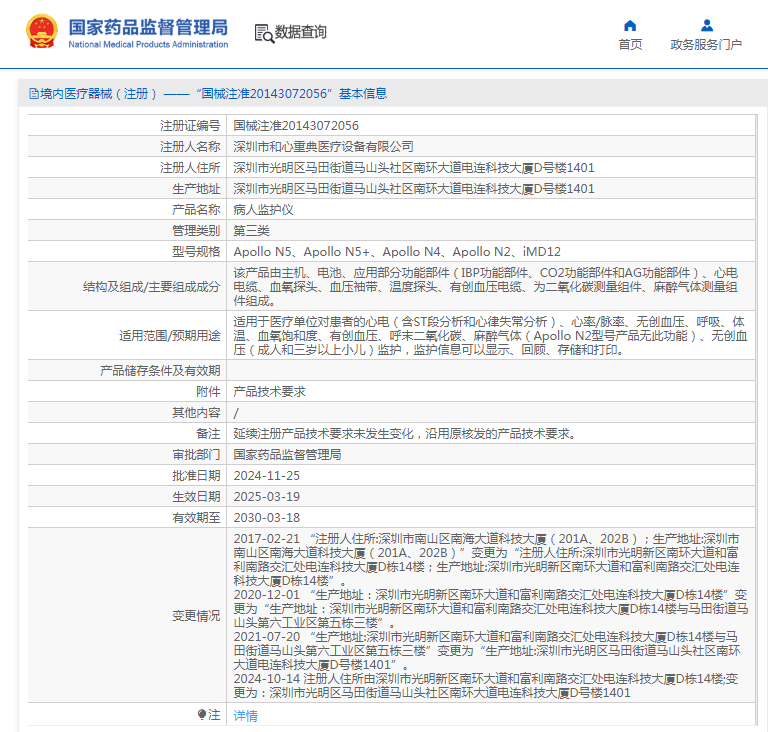Click the 政务服务门户 user icon
This screenshot has height=732, width=768.
tap(706, 25)
